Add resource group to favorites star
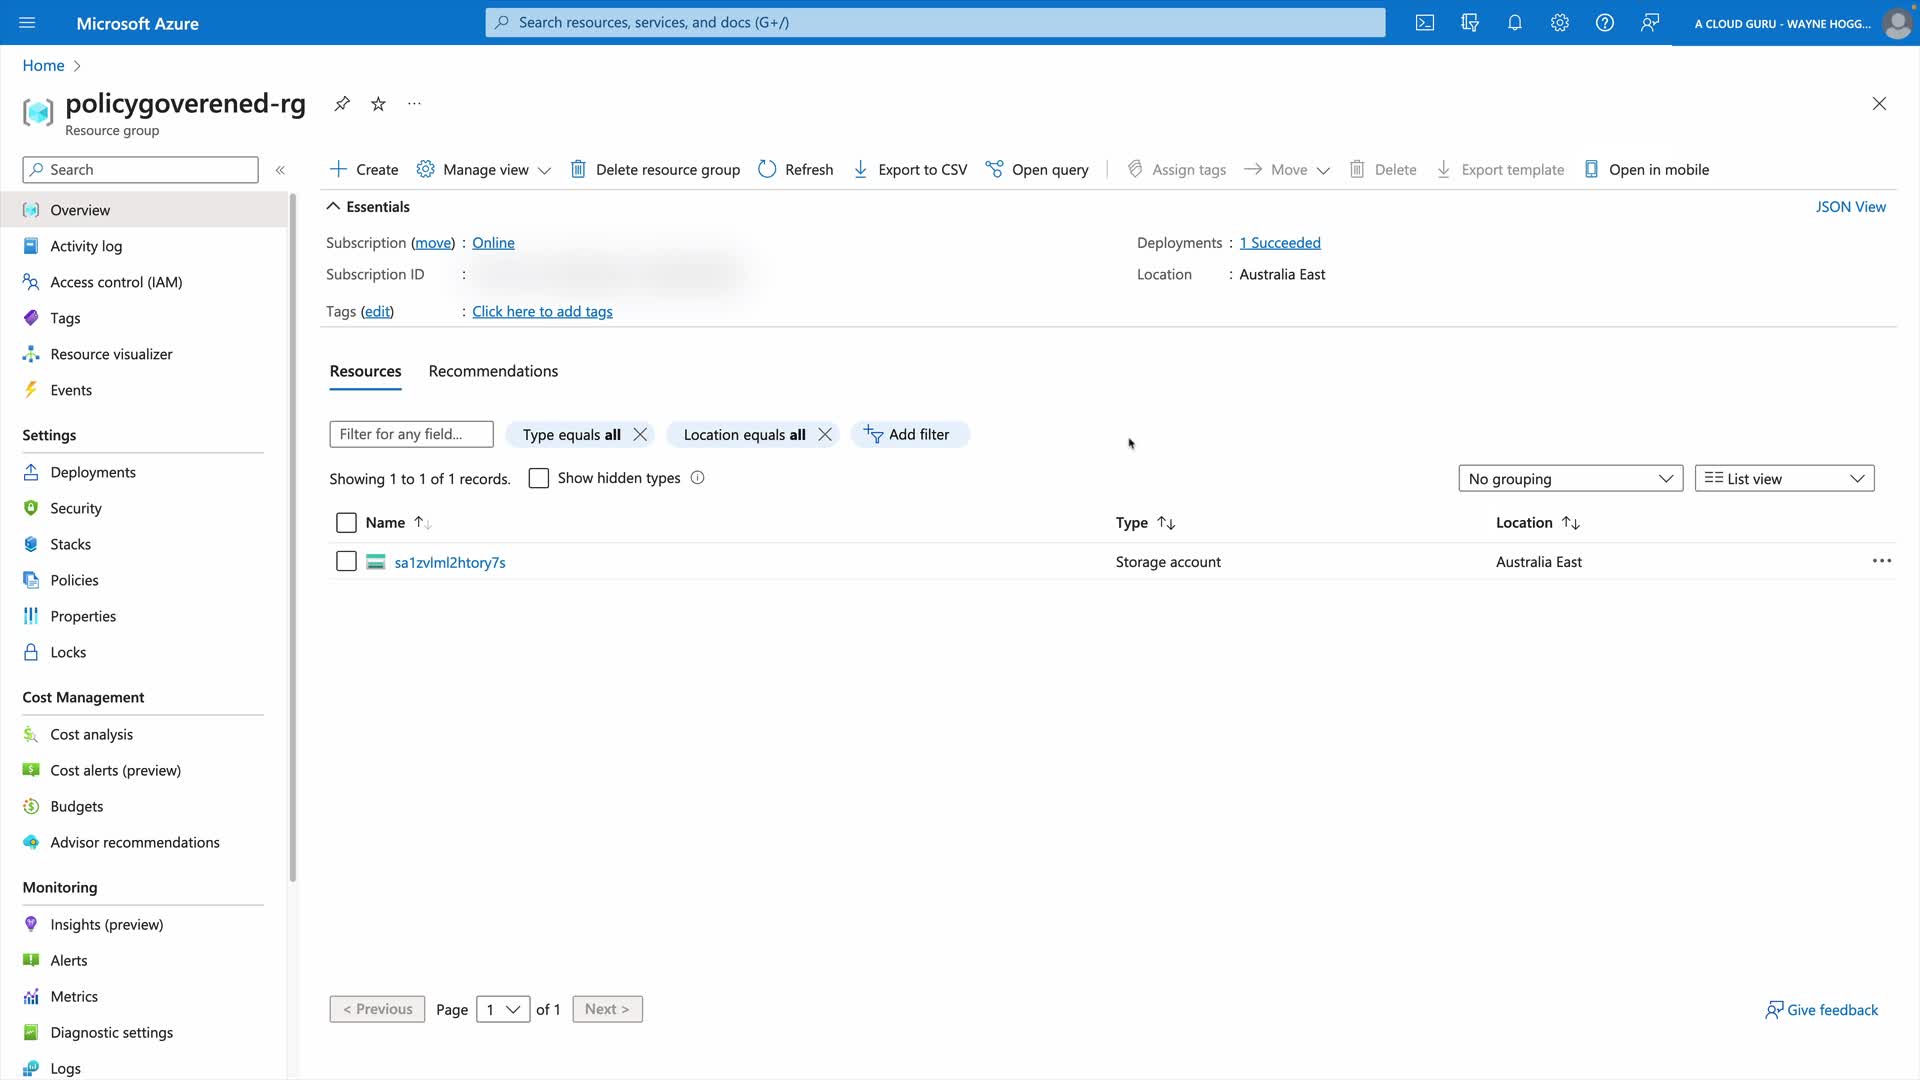The height and width of the screenshot is (1080, 1920). click(x=378, y=104)
